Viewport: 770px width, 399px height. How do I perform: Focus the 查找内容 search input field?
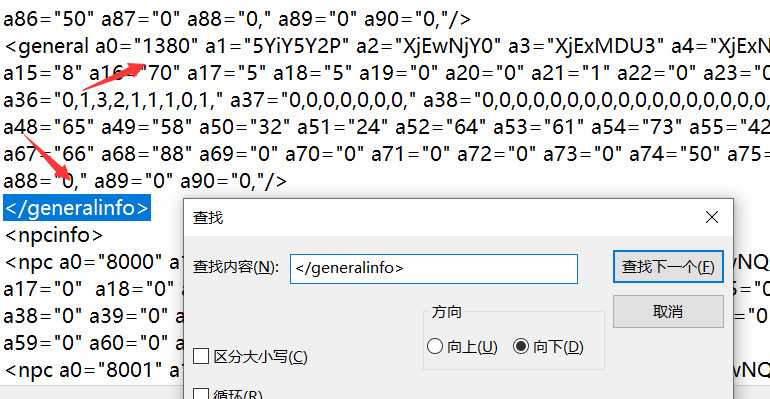point(434,268)
